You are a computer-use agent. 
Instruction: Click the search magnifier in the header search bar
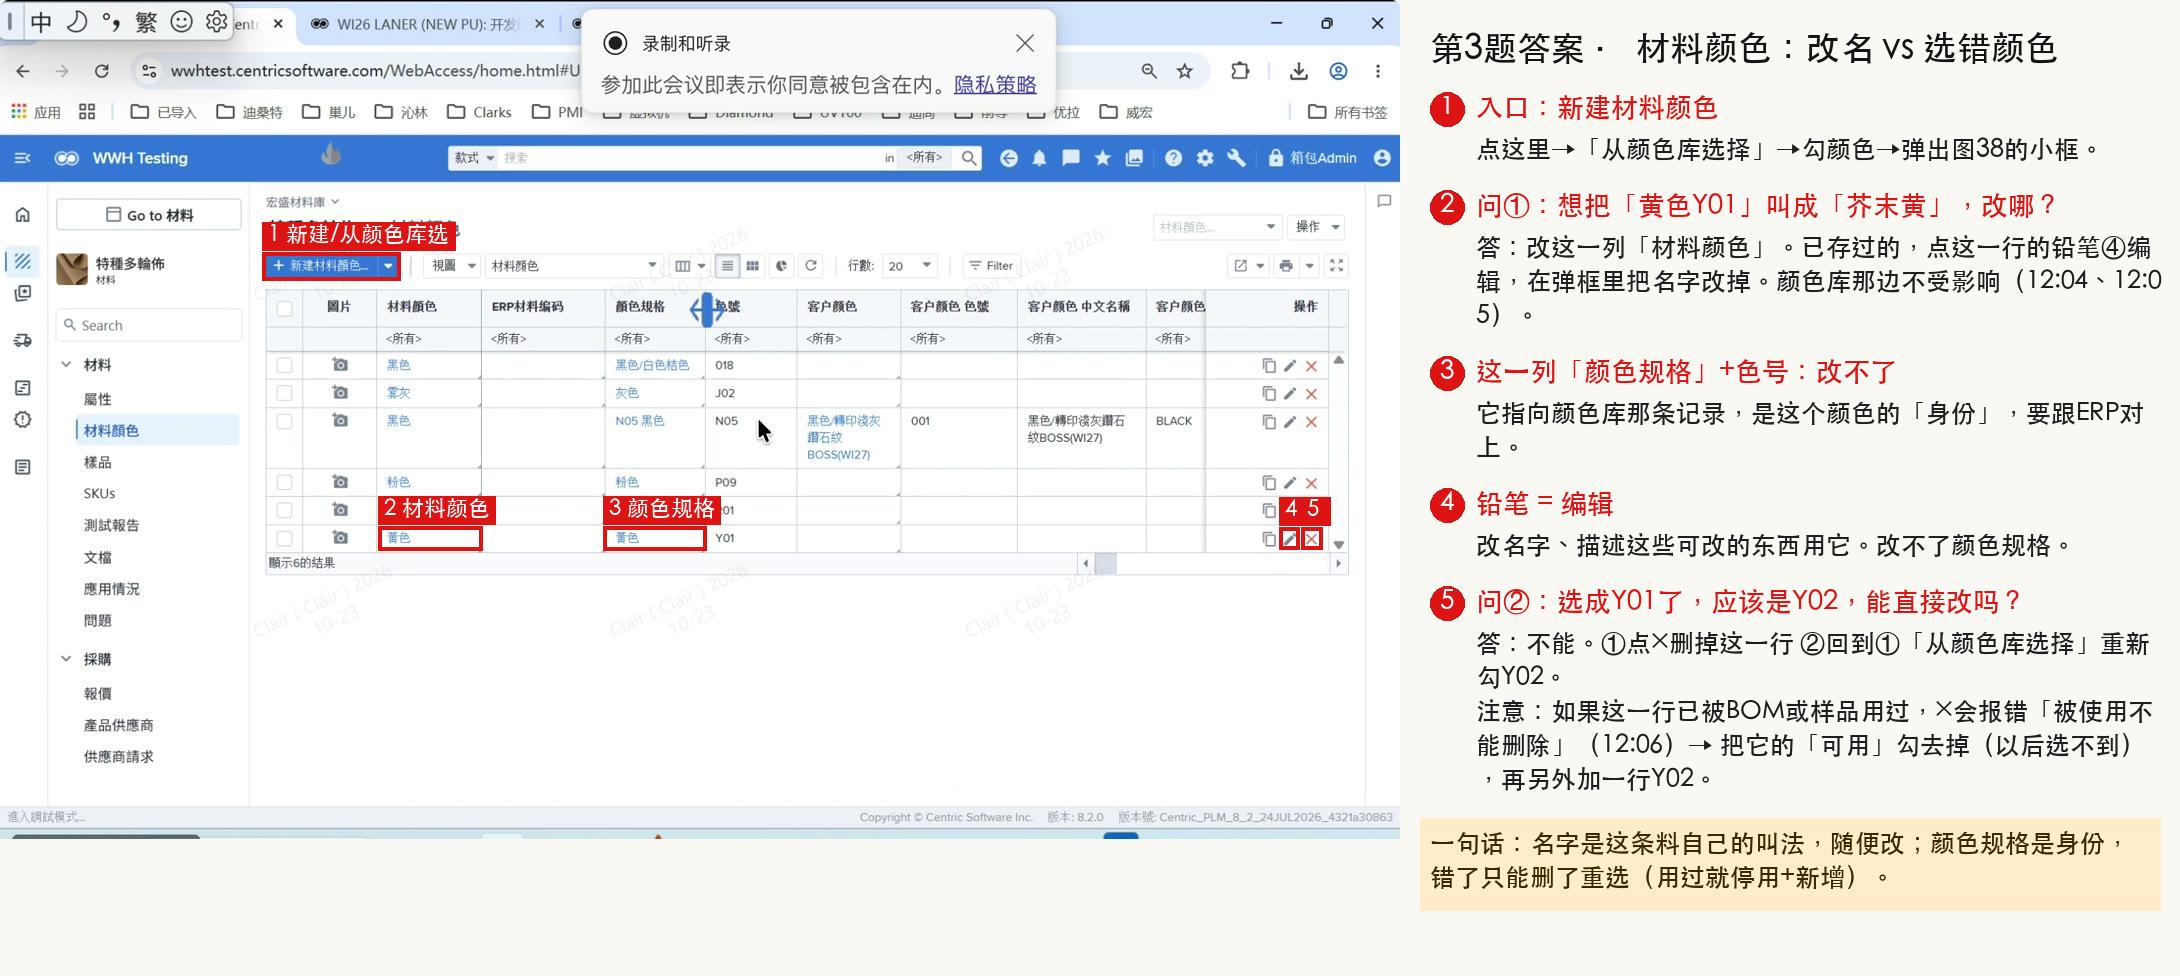point(968,158)
